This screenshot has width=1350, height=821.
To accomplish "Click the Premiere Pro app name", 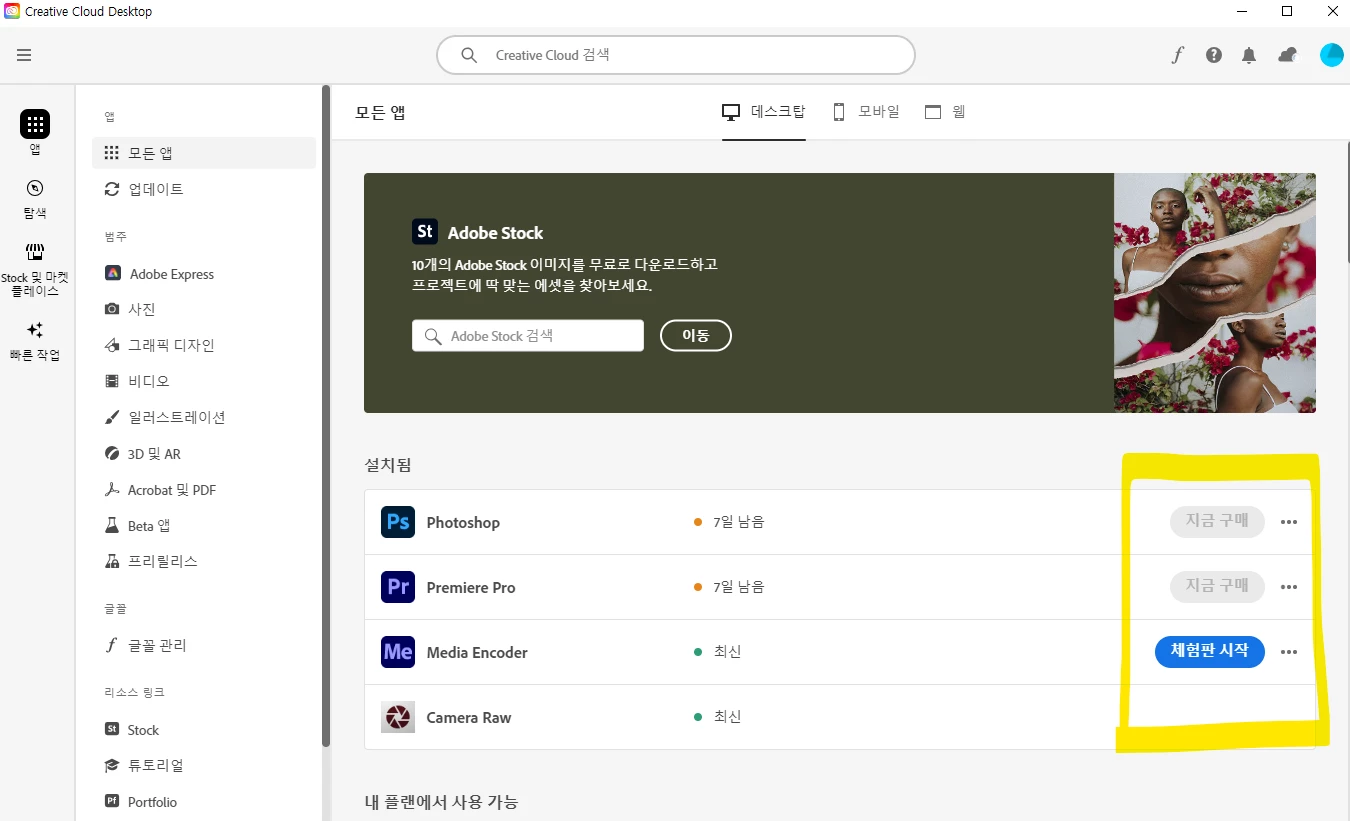I will [x=471, y=587].
